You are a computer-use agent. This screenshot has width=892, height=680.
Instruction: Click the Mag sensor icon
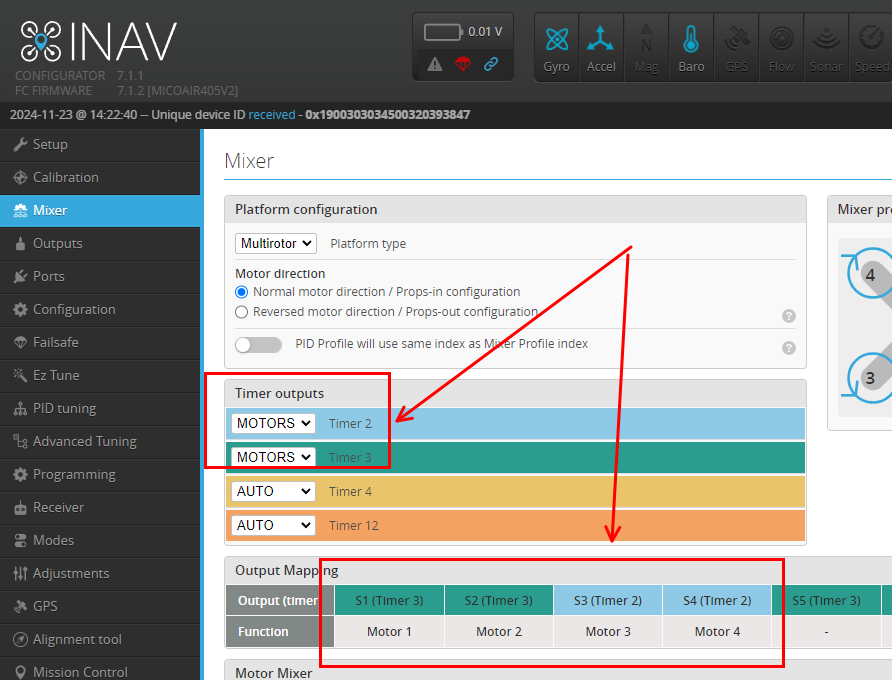tap(646, 49)
